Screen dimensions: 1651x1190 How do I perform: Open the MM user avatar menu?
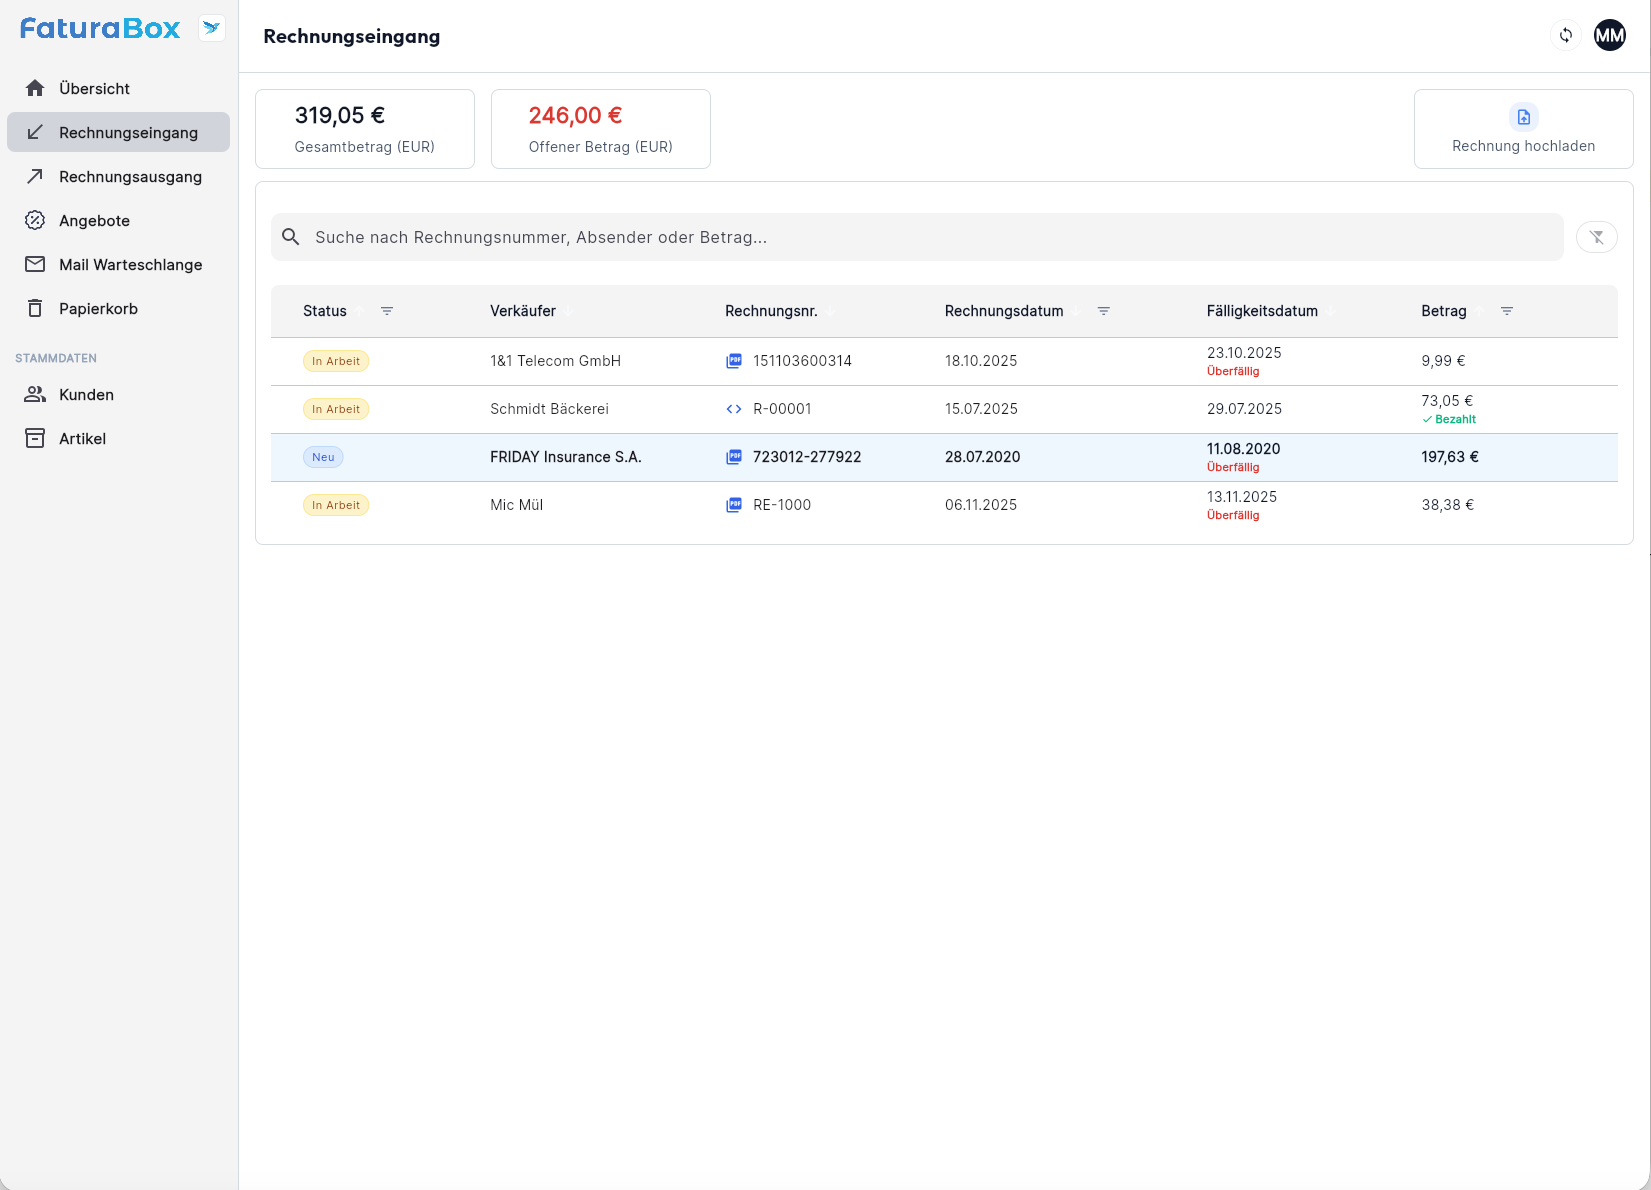[x=1609, y=36]
